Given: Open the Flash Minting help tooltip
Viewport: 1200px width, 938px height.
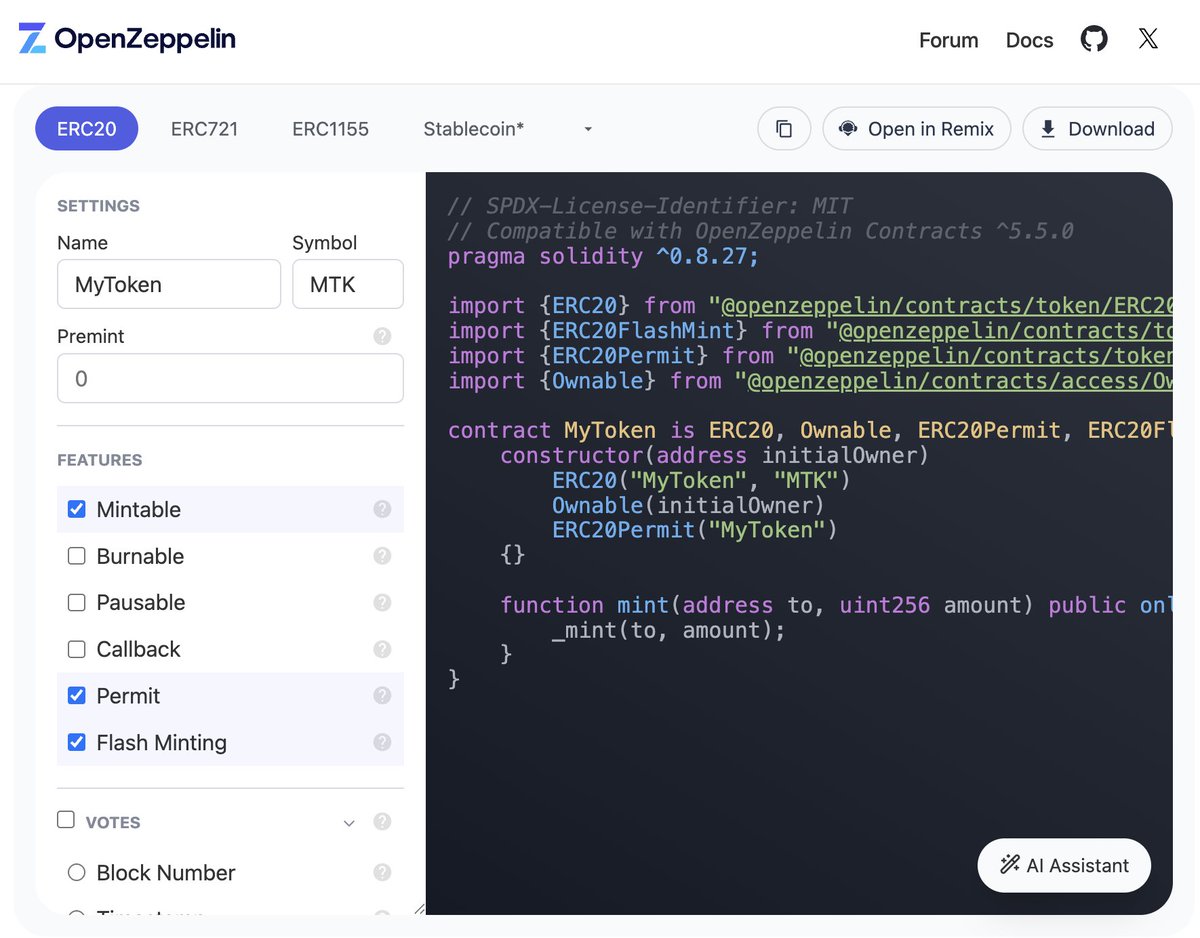Looking at the screenshot, I should click(x=382, y=742).
